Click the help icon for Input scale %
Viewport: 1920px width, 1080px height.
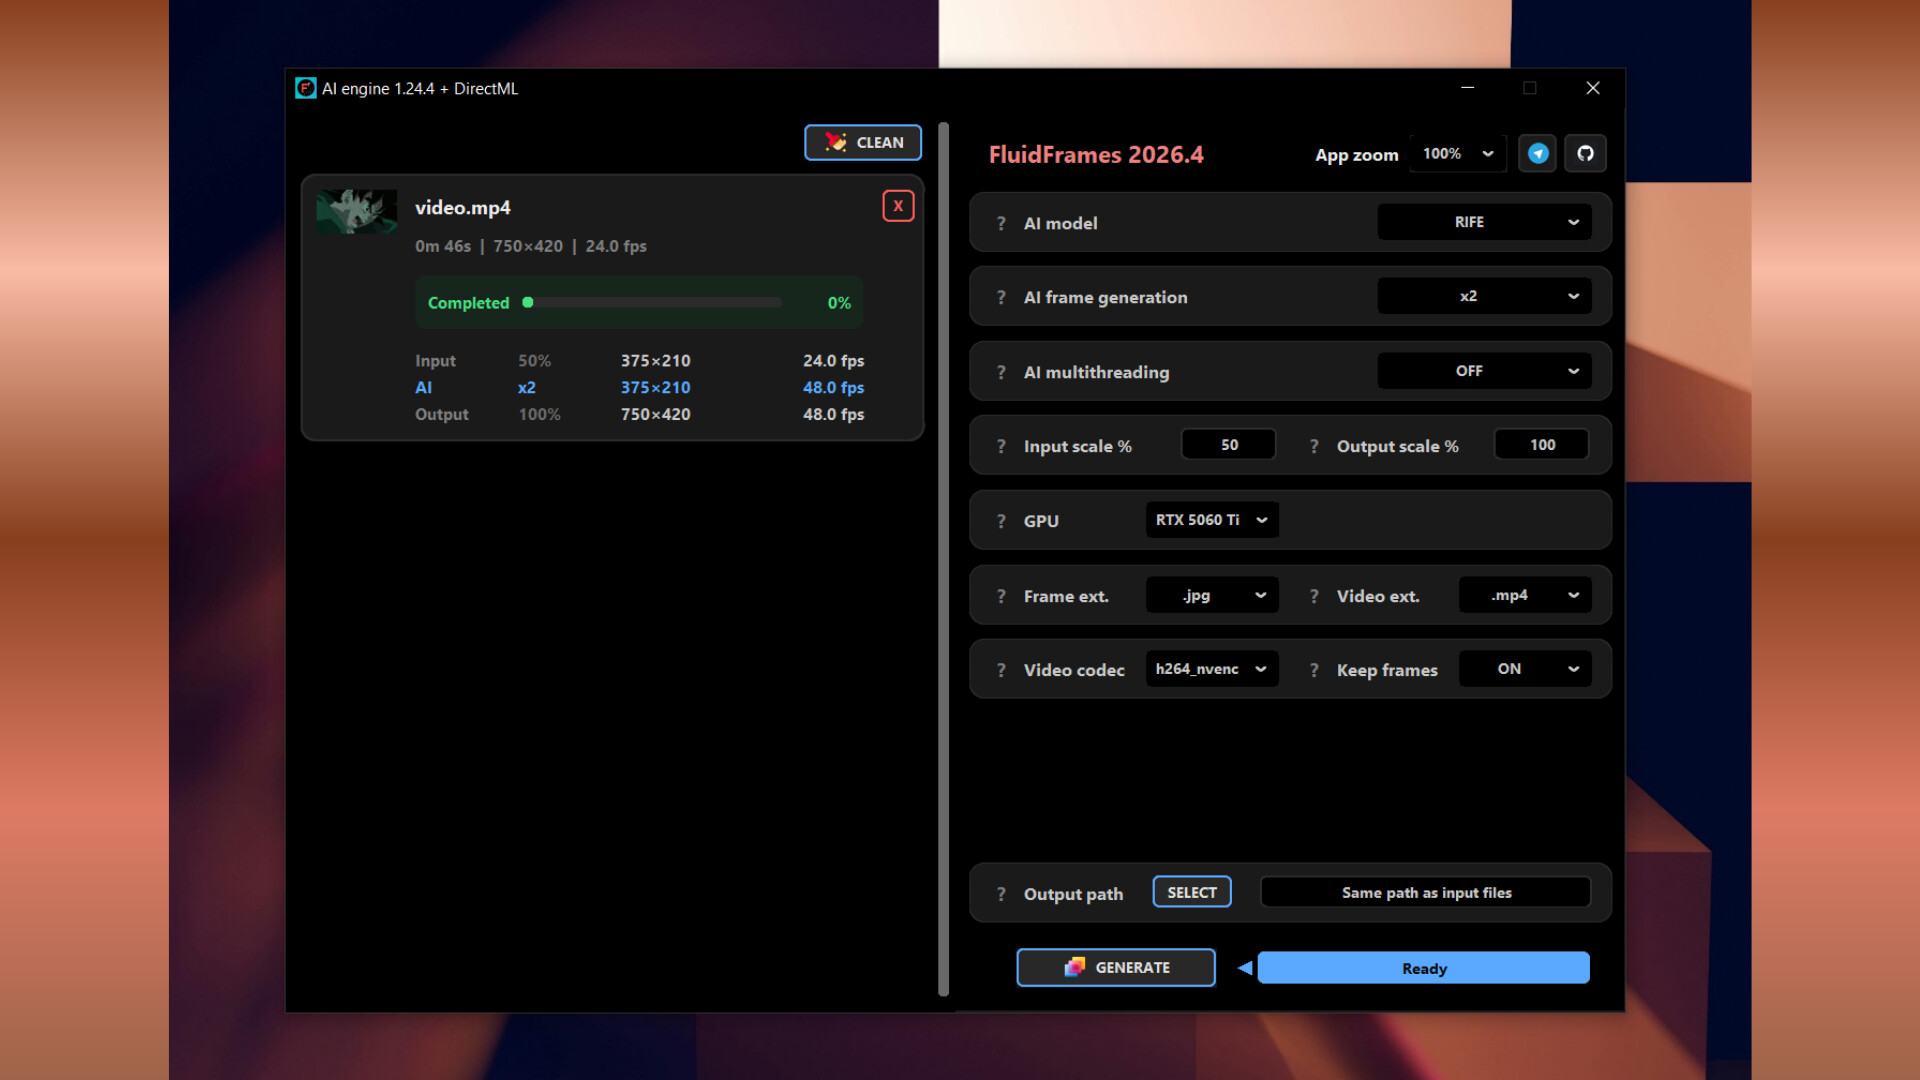pos(1001,446)
